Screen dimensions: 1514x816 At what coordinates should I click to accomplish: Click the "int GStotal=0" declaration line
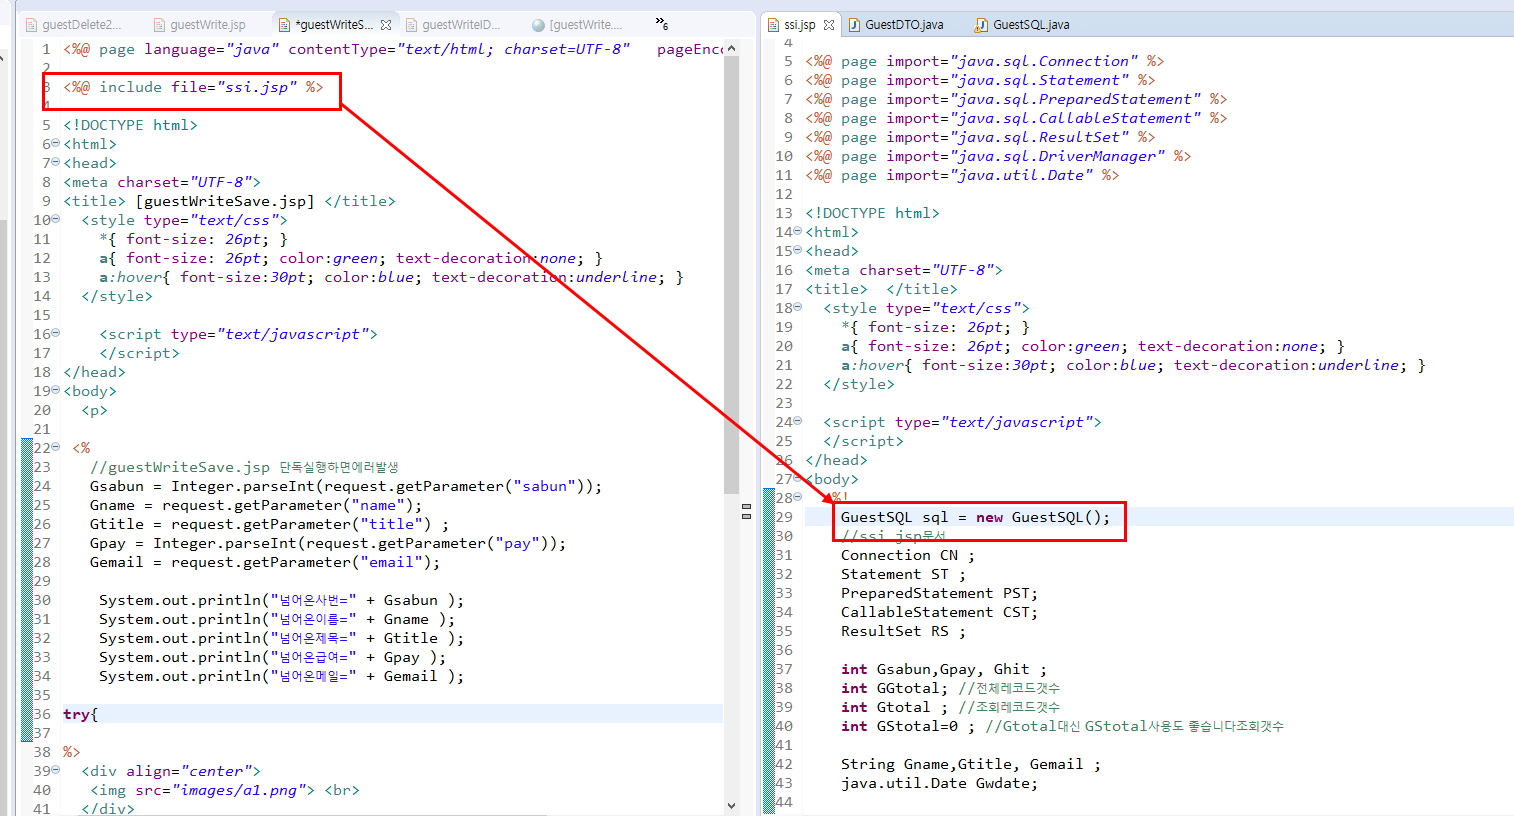[1062, 726]
